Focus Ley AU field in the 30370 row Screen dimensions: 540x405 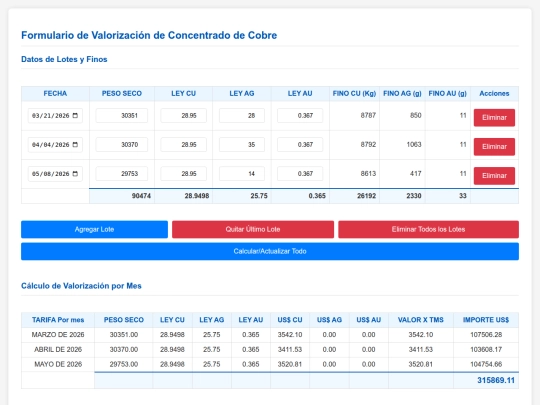pyautogui.click(x=300, y=145)
